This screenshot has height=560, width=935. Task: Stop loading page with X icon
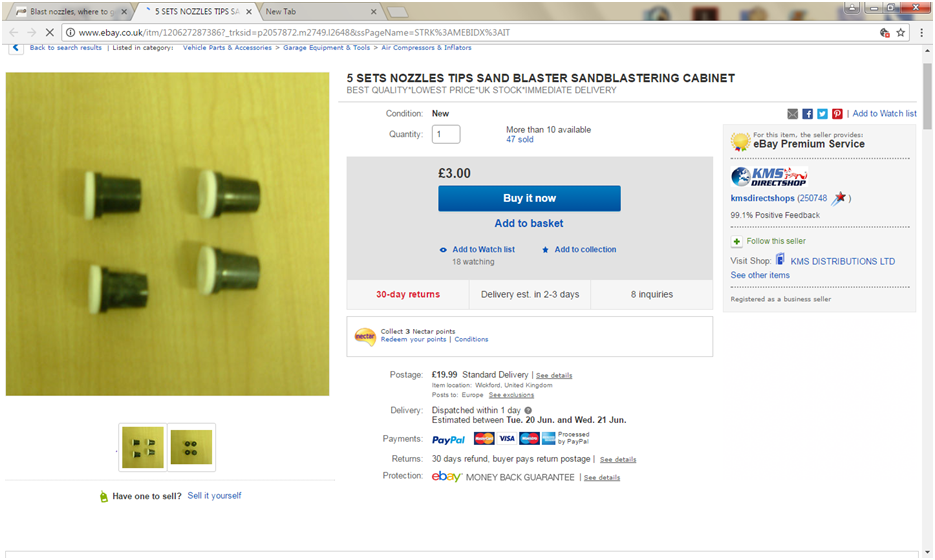point(49,32)
